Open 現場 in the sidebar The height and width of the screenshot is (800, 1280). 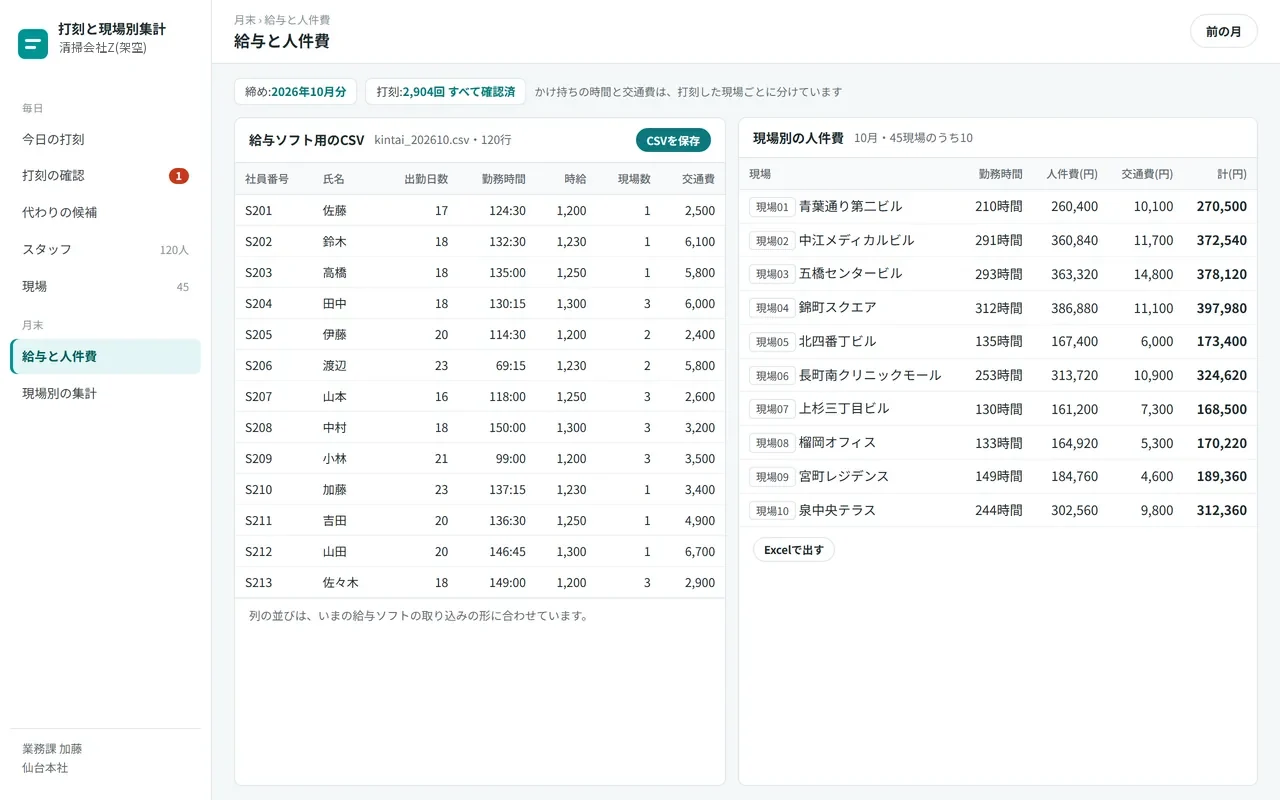[105, 287]
